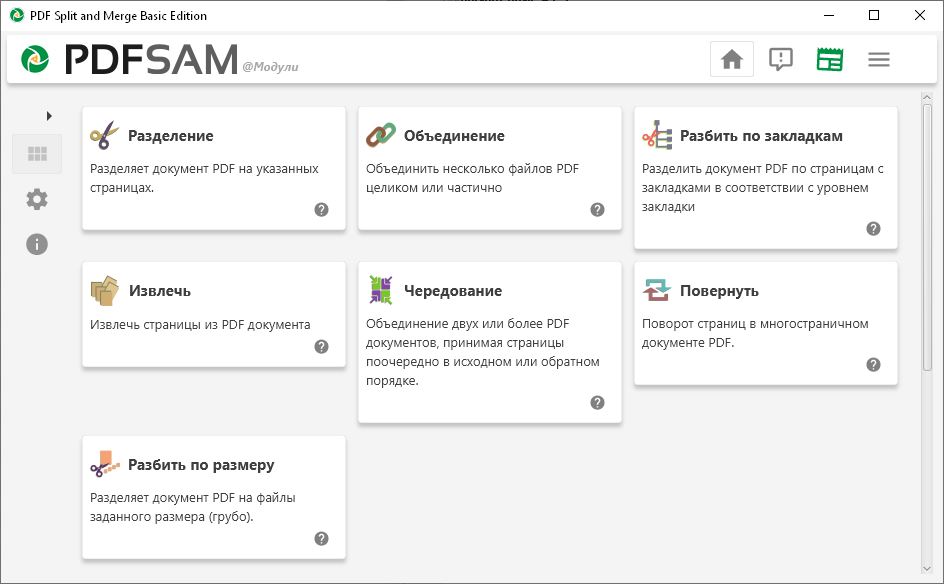The height and width of the screenshot is (584, 944).
Task: Click the Разбить по размеру icon
Action: [104, 465]
